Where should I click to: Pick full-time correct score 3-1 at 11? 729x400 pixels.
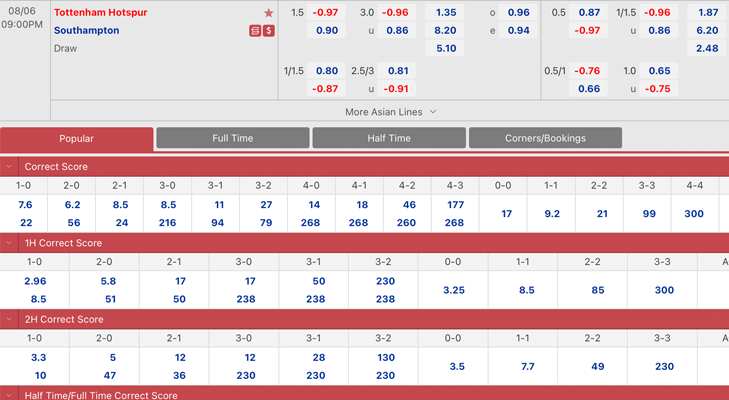[219, 205]
